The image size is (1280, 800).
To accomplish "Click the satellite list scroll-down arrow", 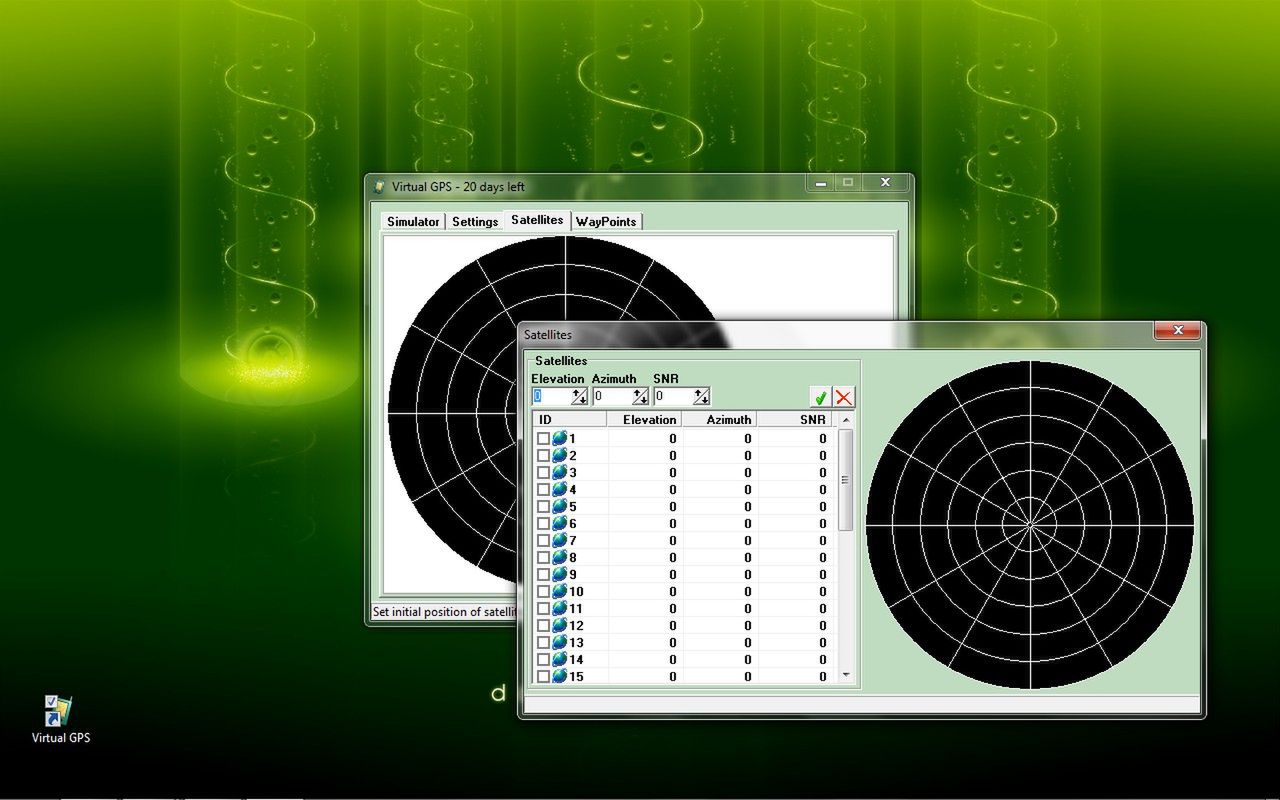I will (x=845, y=675).
